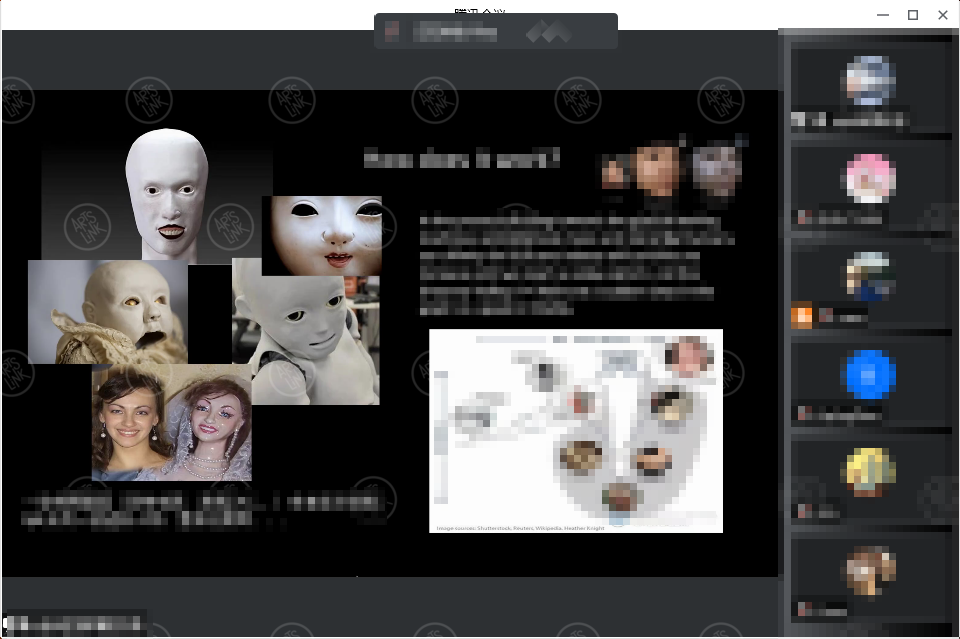The height and width of the screenshot is (639, 960).
Task: Click the white diagram panel on the slide
Action: [x=576, y=431]
